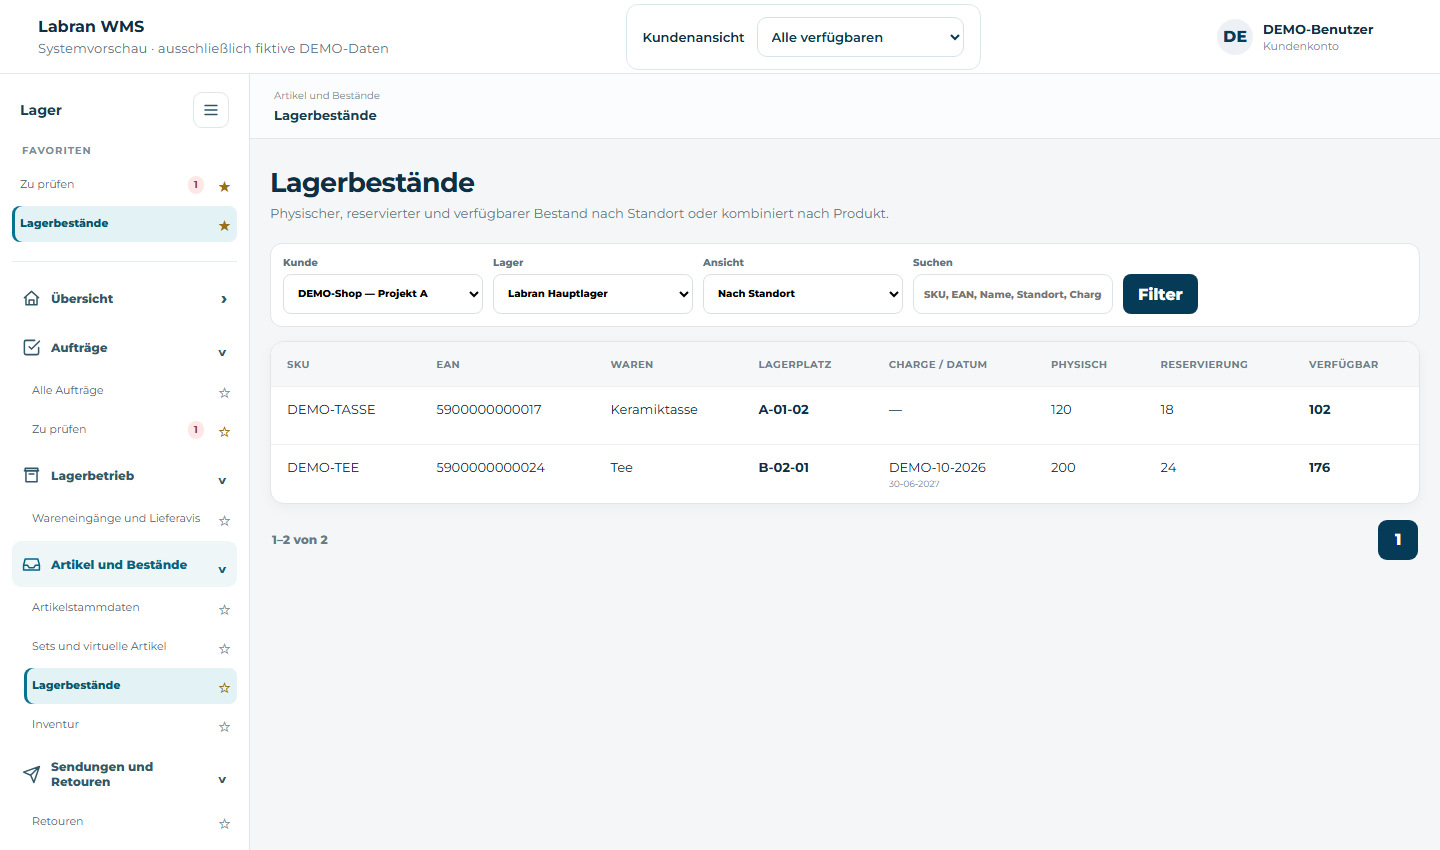Go to page 1 in pagination
The height and width of the screenshot is (850, 1440).
click(1398, 540)
